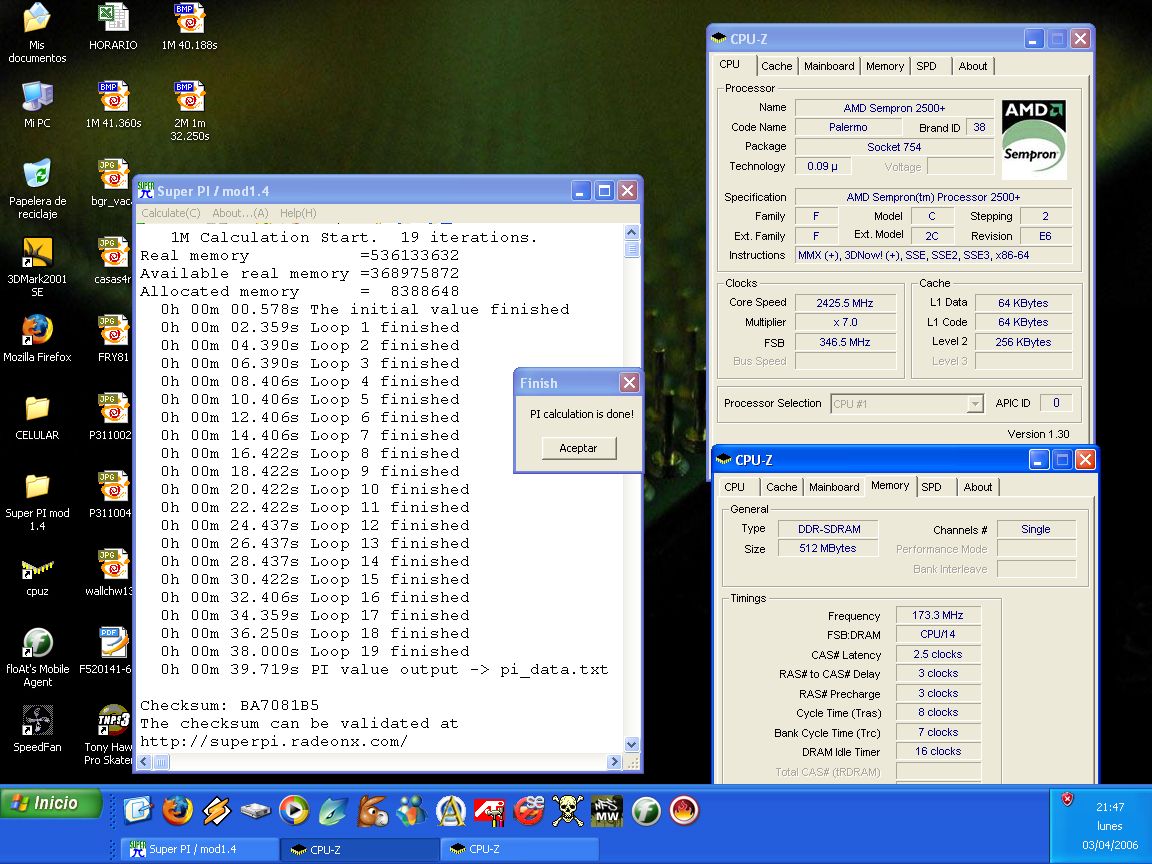Image resolution: width=1152 pixels, height=864 pixels.
Task: Launch Ad-Aware SE quick launch icon
Action: 528,811
